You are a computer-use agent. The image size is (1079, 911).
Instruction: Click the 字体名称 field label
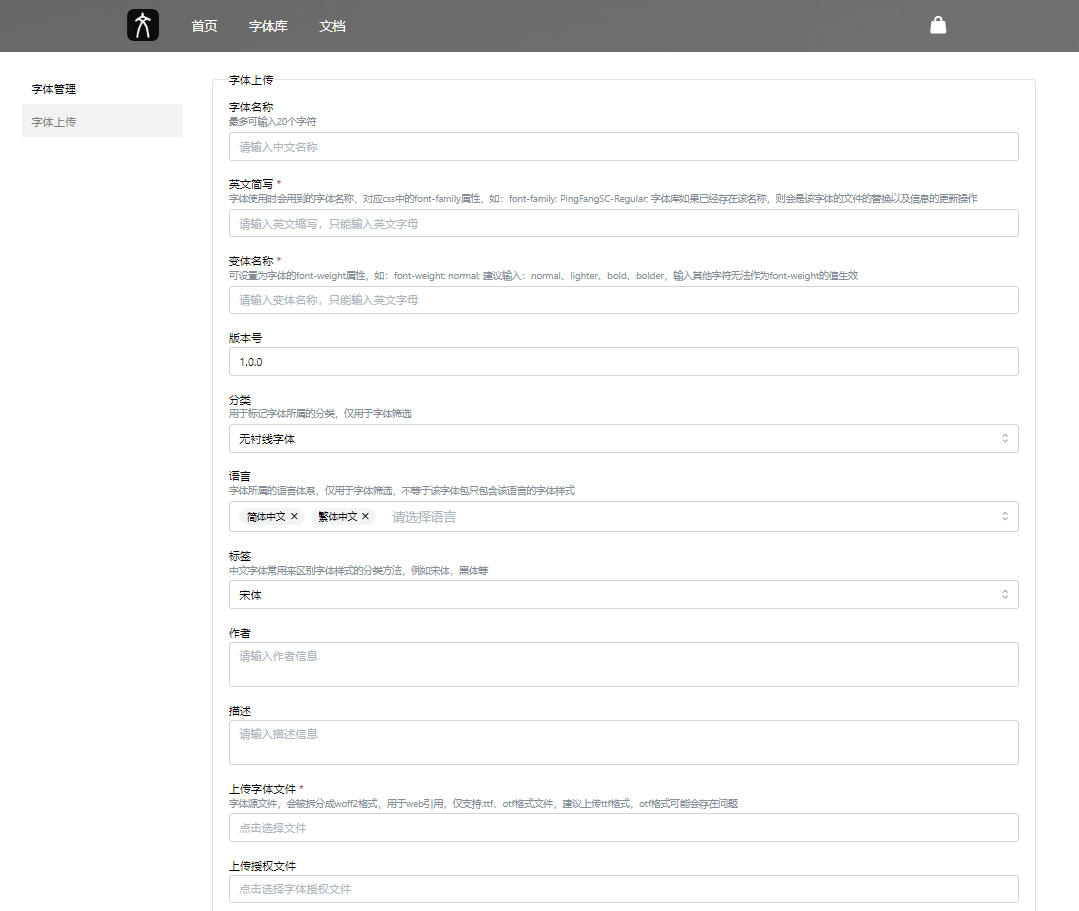point(251,107)
